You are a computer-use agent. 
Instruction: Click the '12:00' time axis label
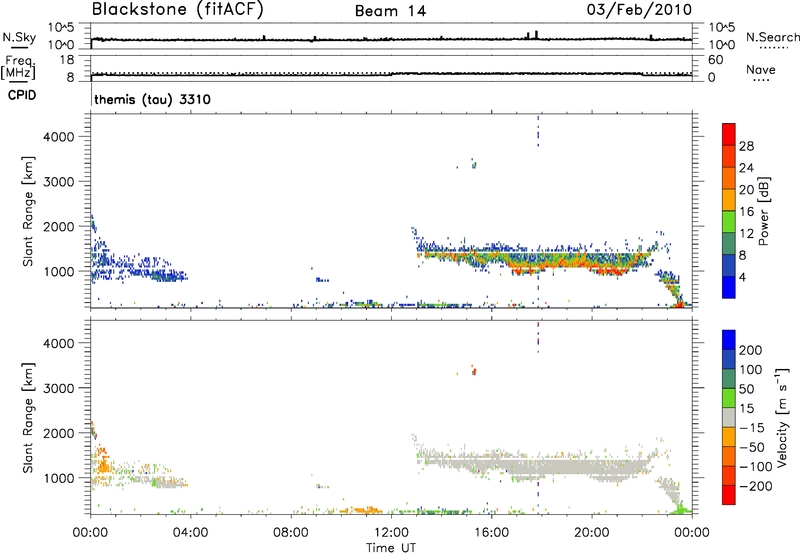[x=390, y=533]
